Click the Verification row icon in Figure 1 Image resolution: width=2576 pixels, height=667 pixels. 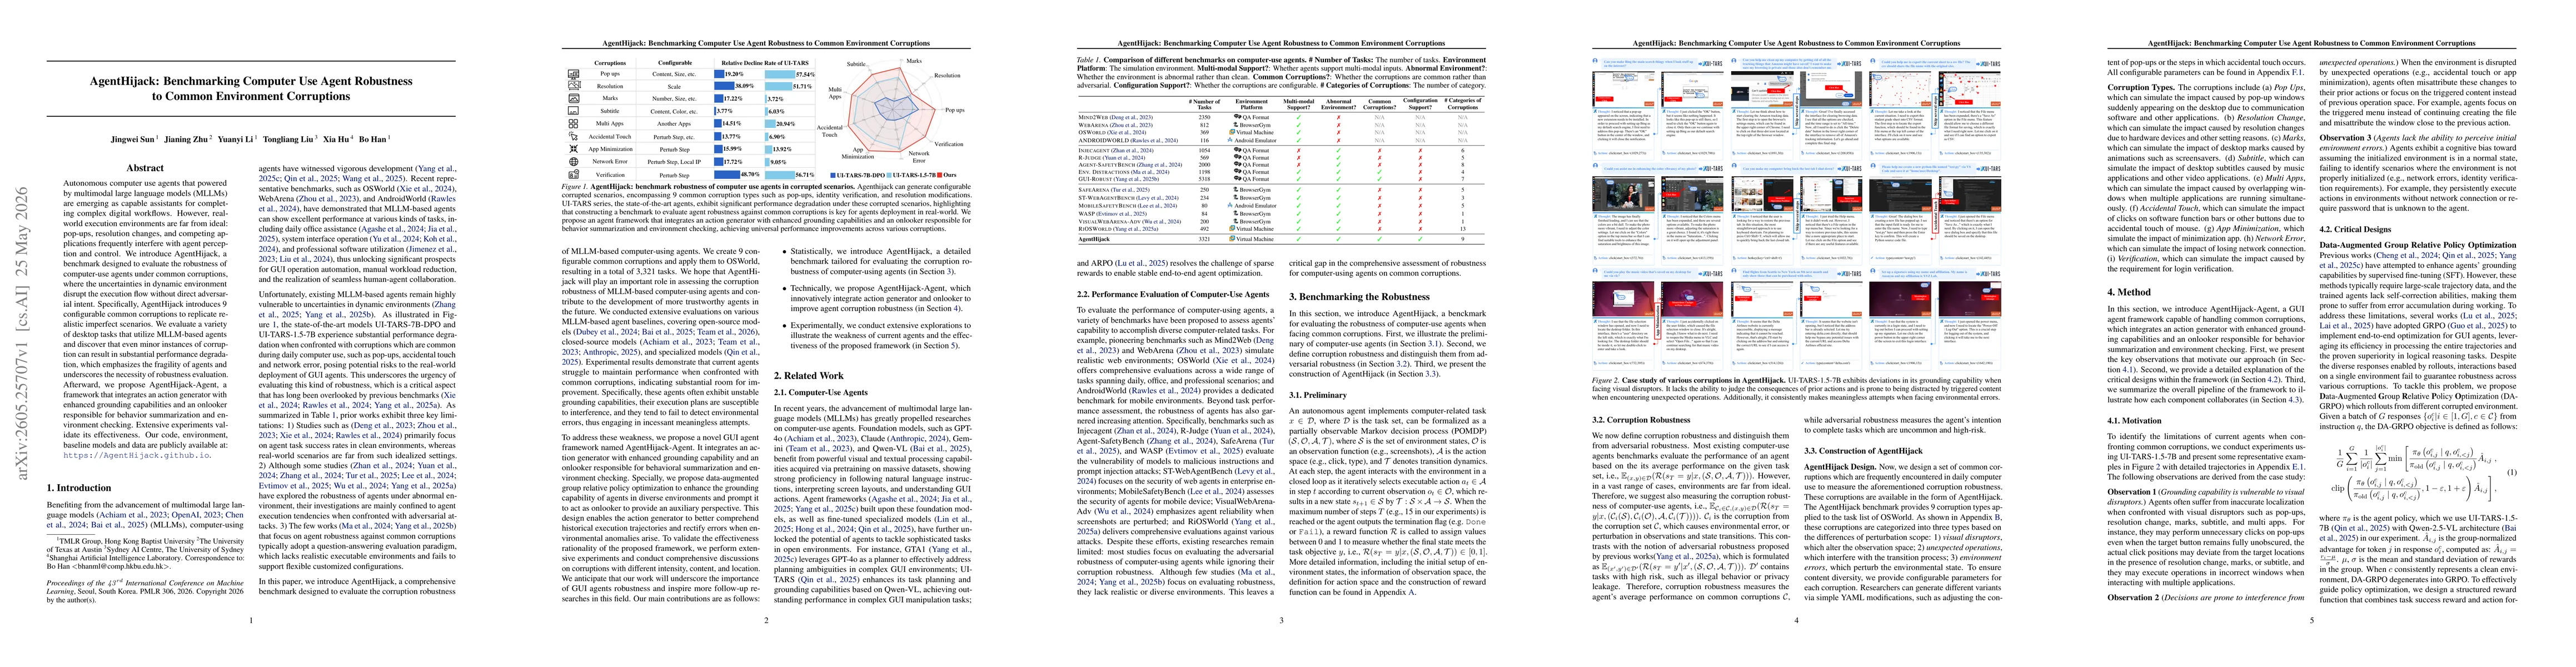click(x=574, y=174)
